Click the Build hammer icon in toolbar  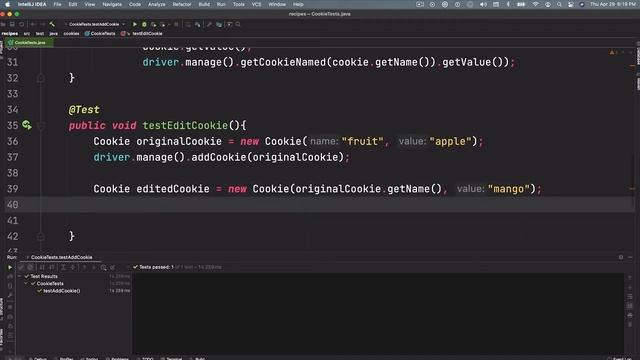click(x=52, y=24)
